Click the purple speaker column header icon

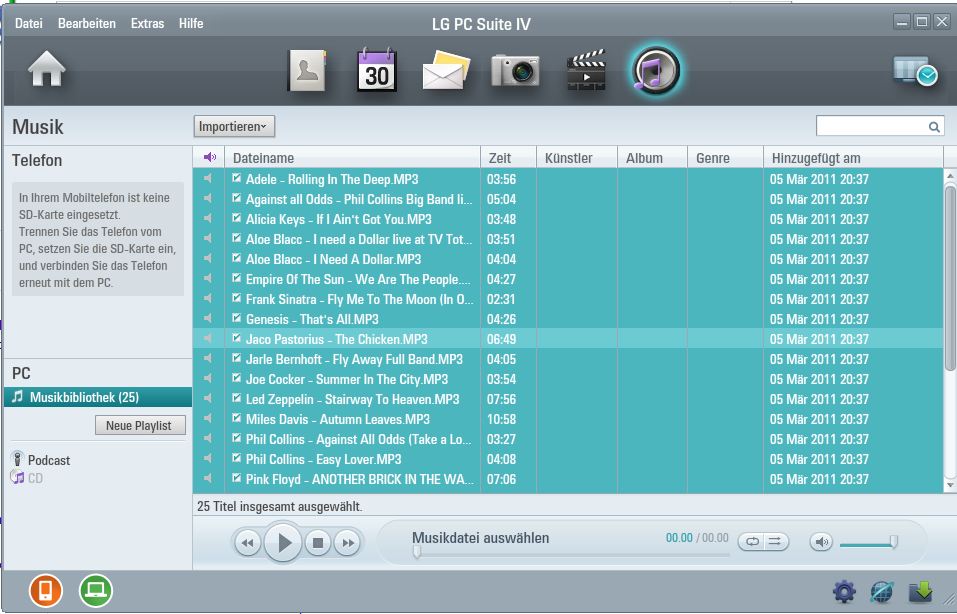point(209,157)
